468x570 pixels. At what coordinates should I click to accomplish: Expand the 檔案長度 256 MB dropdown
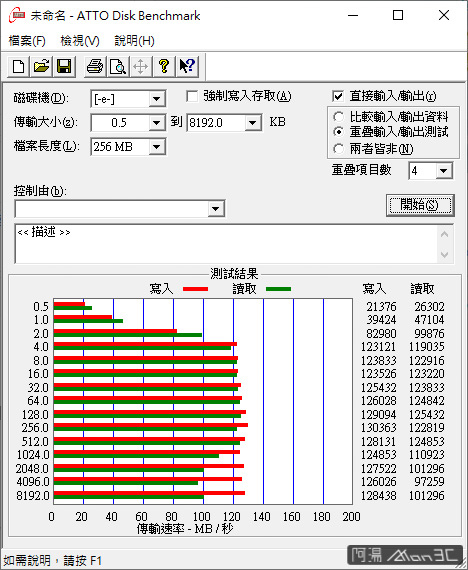157,147
